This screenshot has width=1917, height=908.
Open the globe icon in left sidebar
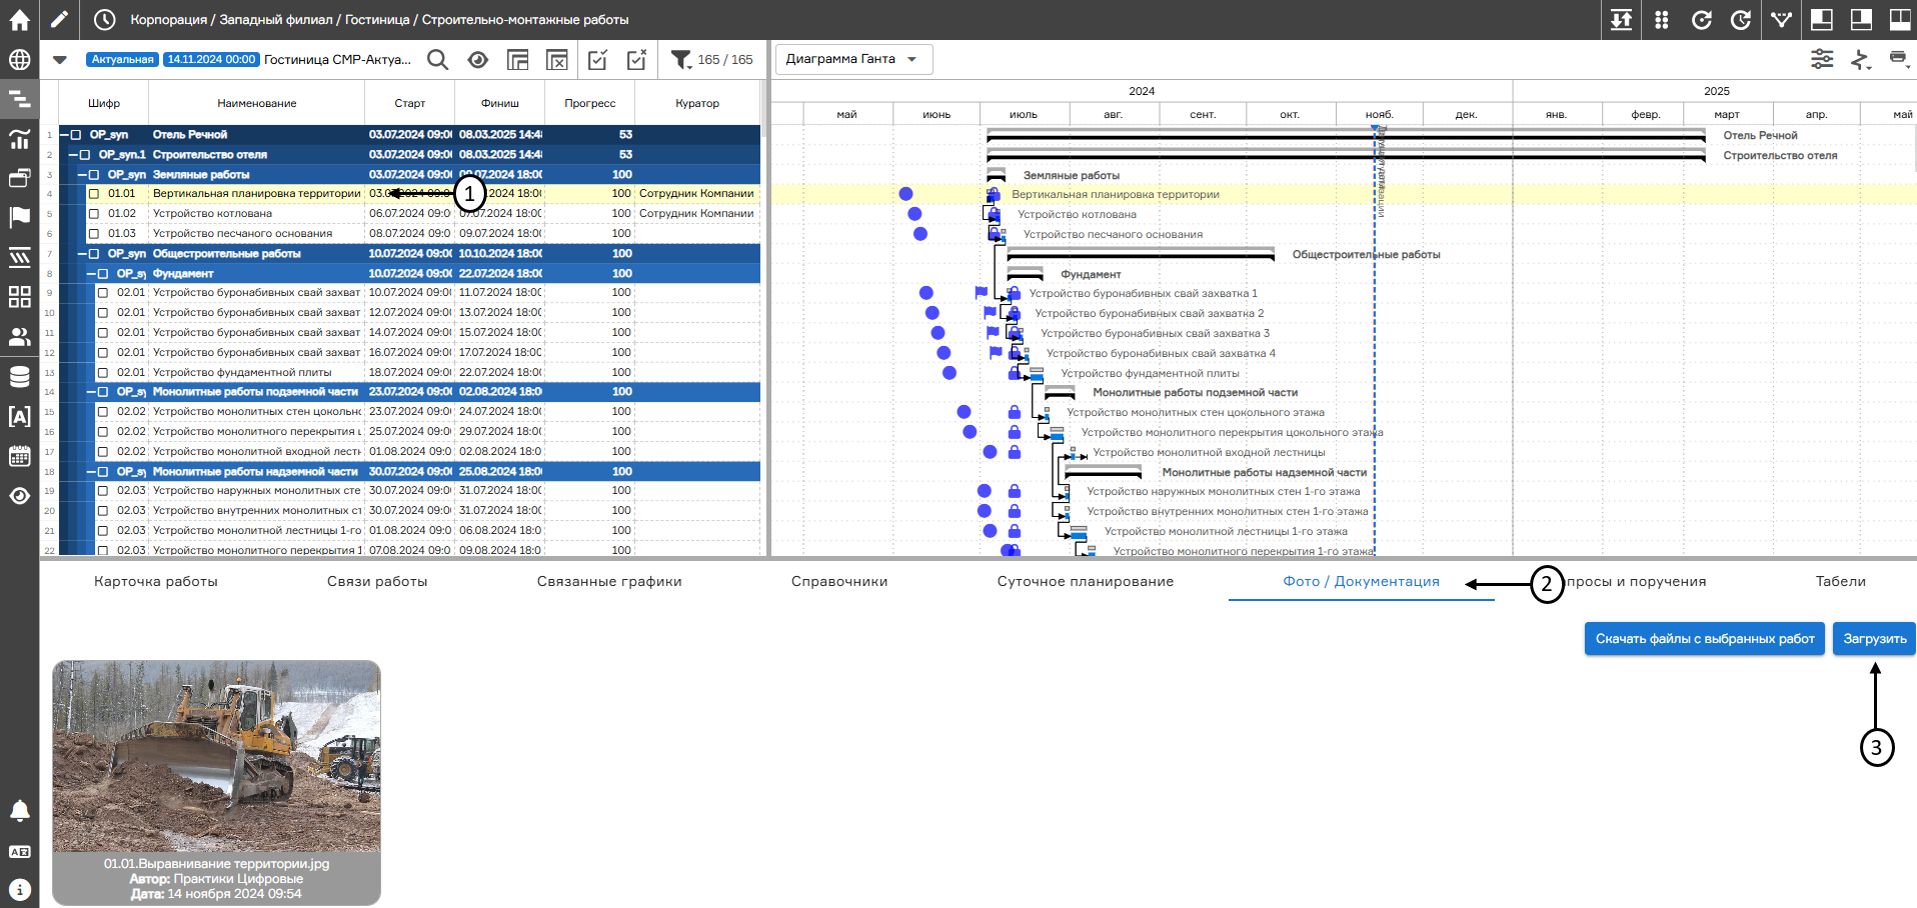pos(19,59)
